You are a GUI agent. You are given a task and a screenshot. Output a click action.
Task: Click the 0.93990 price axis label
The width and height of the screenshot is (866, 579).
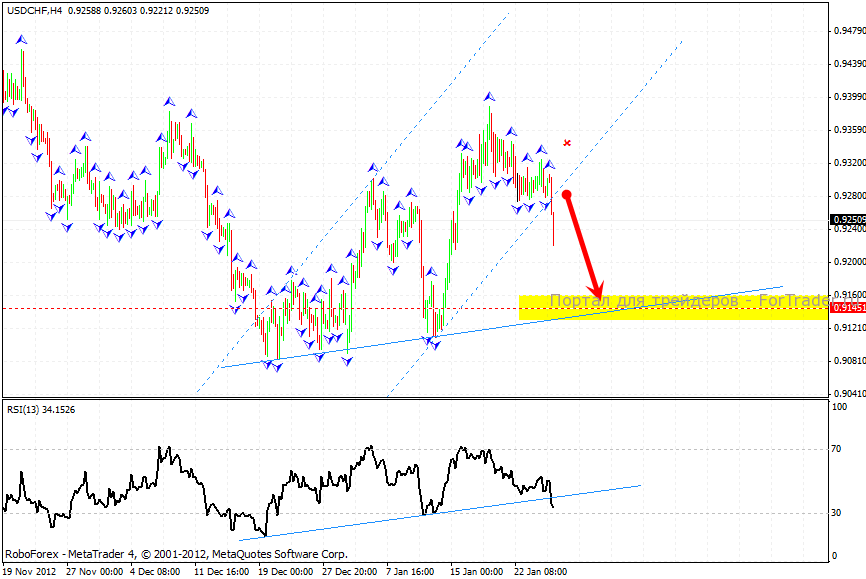click(849, 97)
